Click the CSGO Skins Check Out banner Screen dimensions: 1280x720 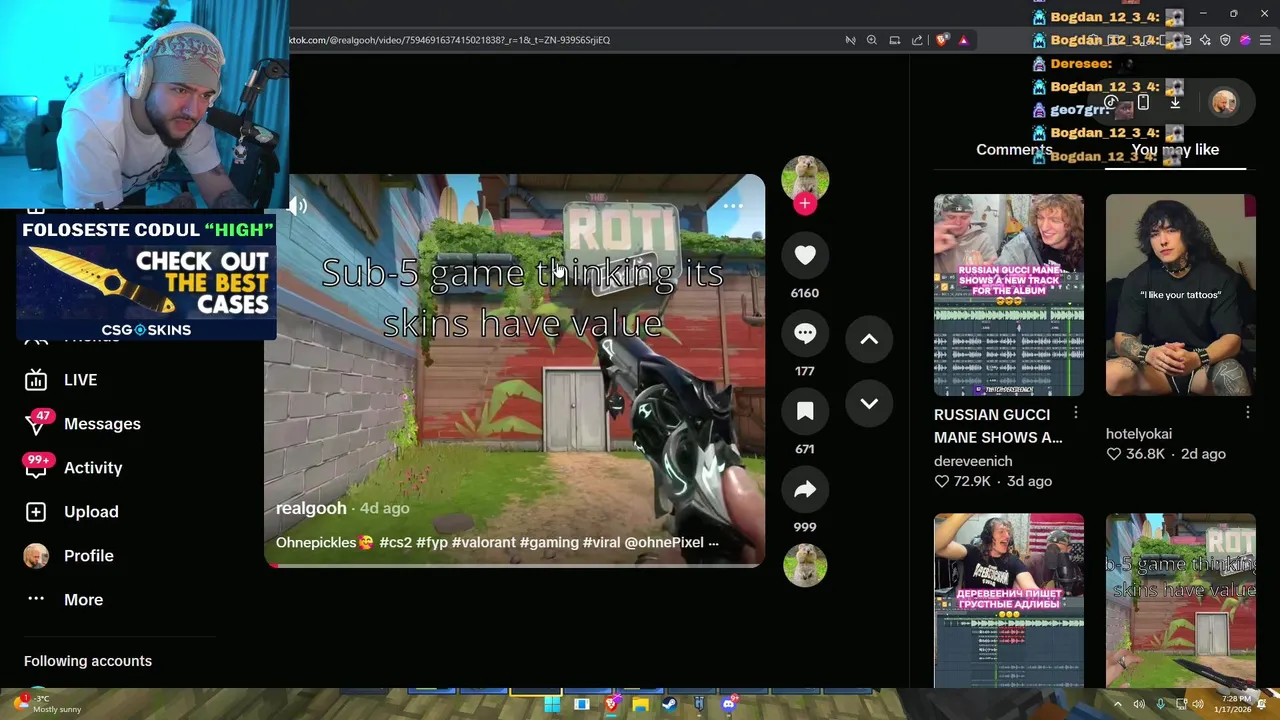146,277
